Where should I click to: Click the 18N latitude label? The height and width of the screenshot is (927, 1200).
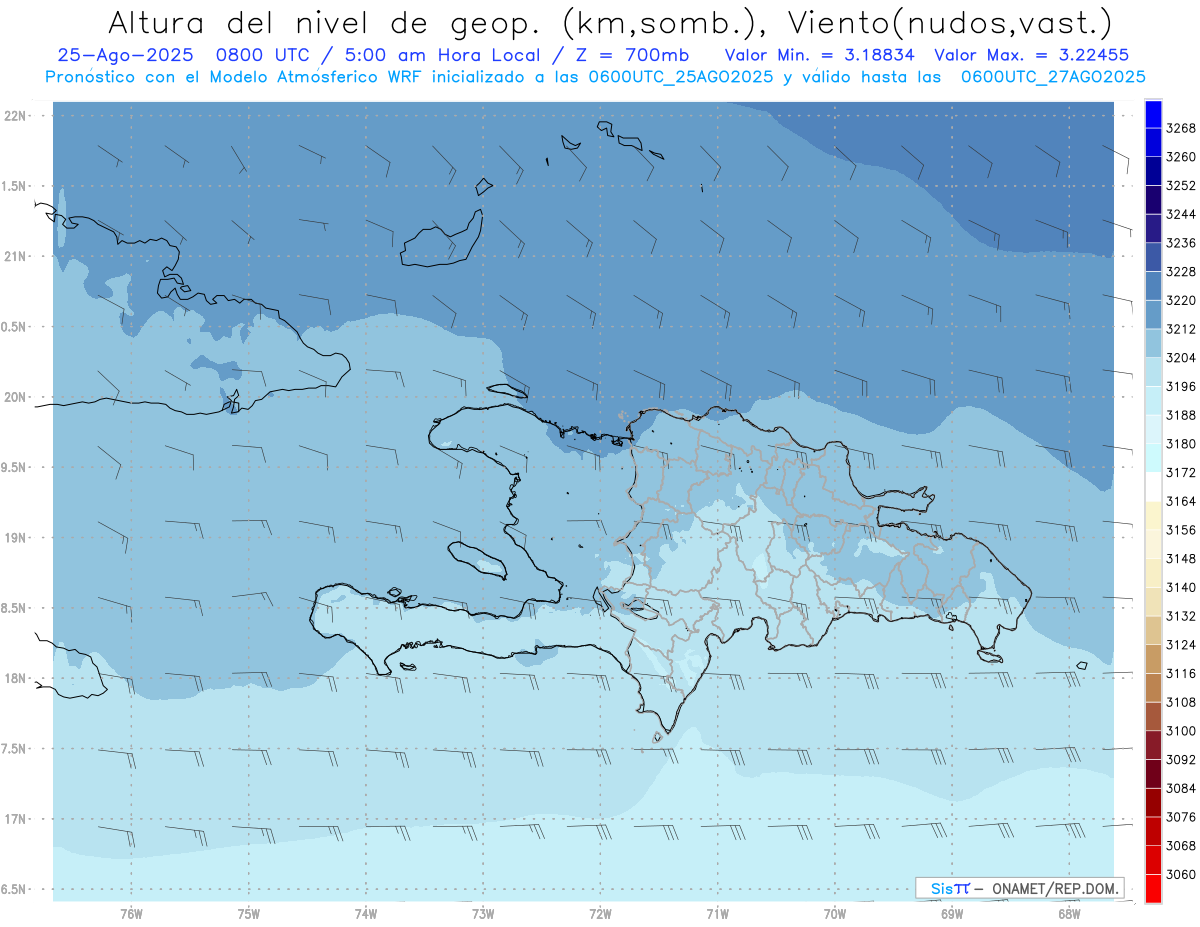(16, 679)
